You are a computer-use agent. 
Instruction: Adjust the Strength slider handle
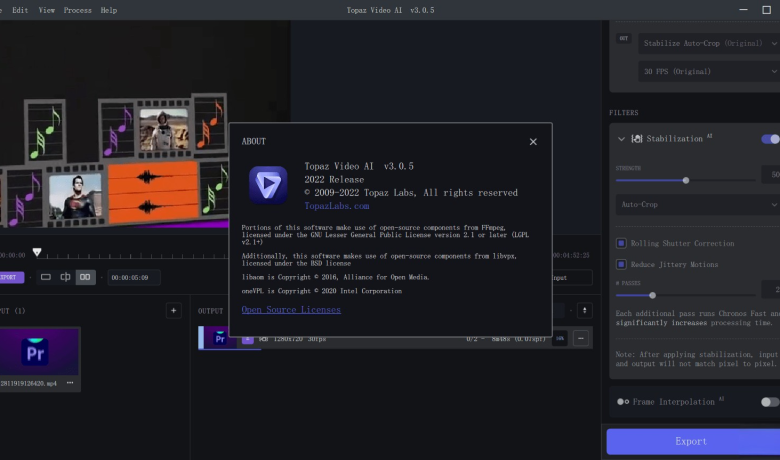[x=686, y=180]
